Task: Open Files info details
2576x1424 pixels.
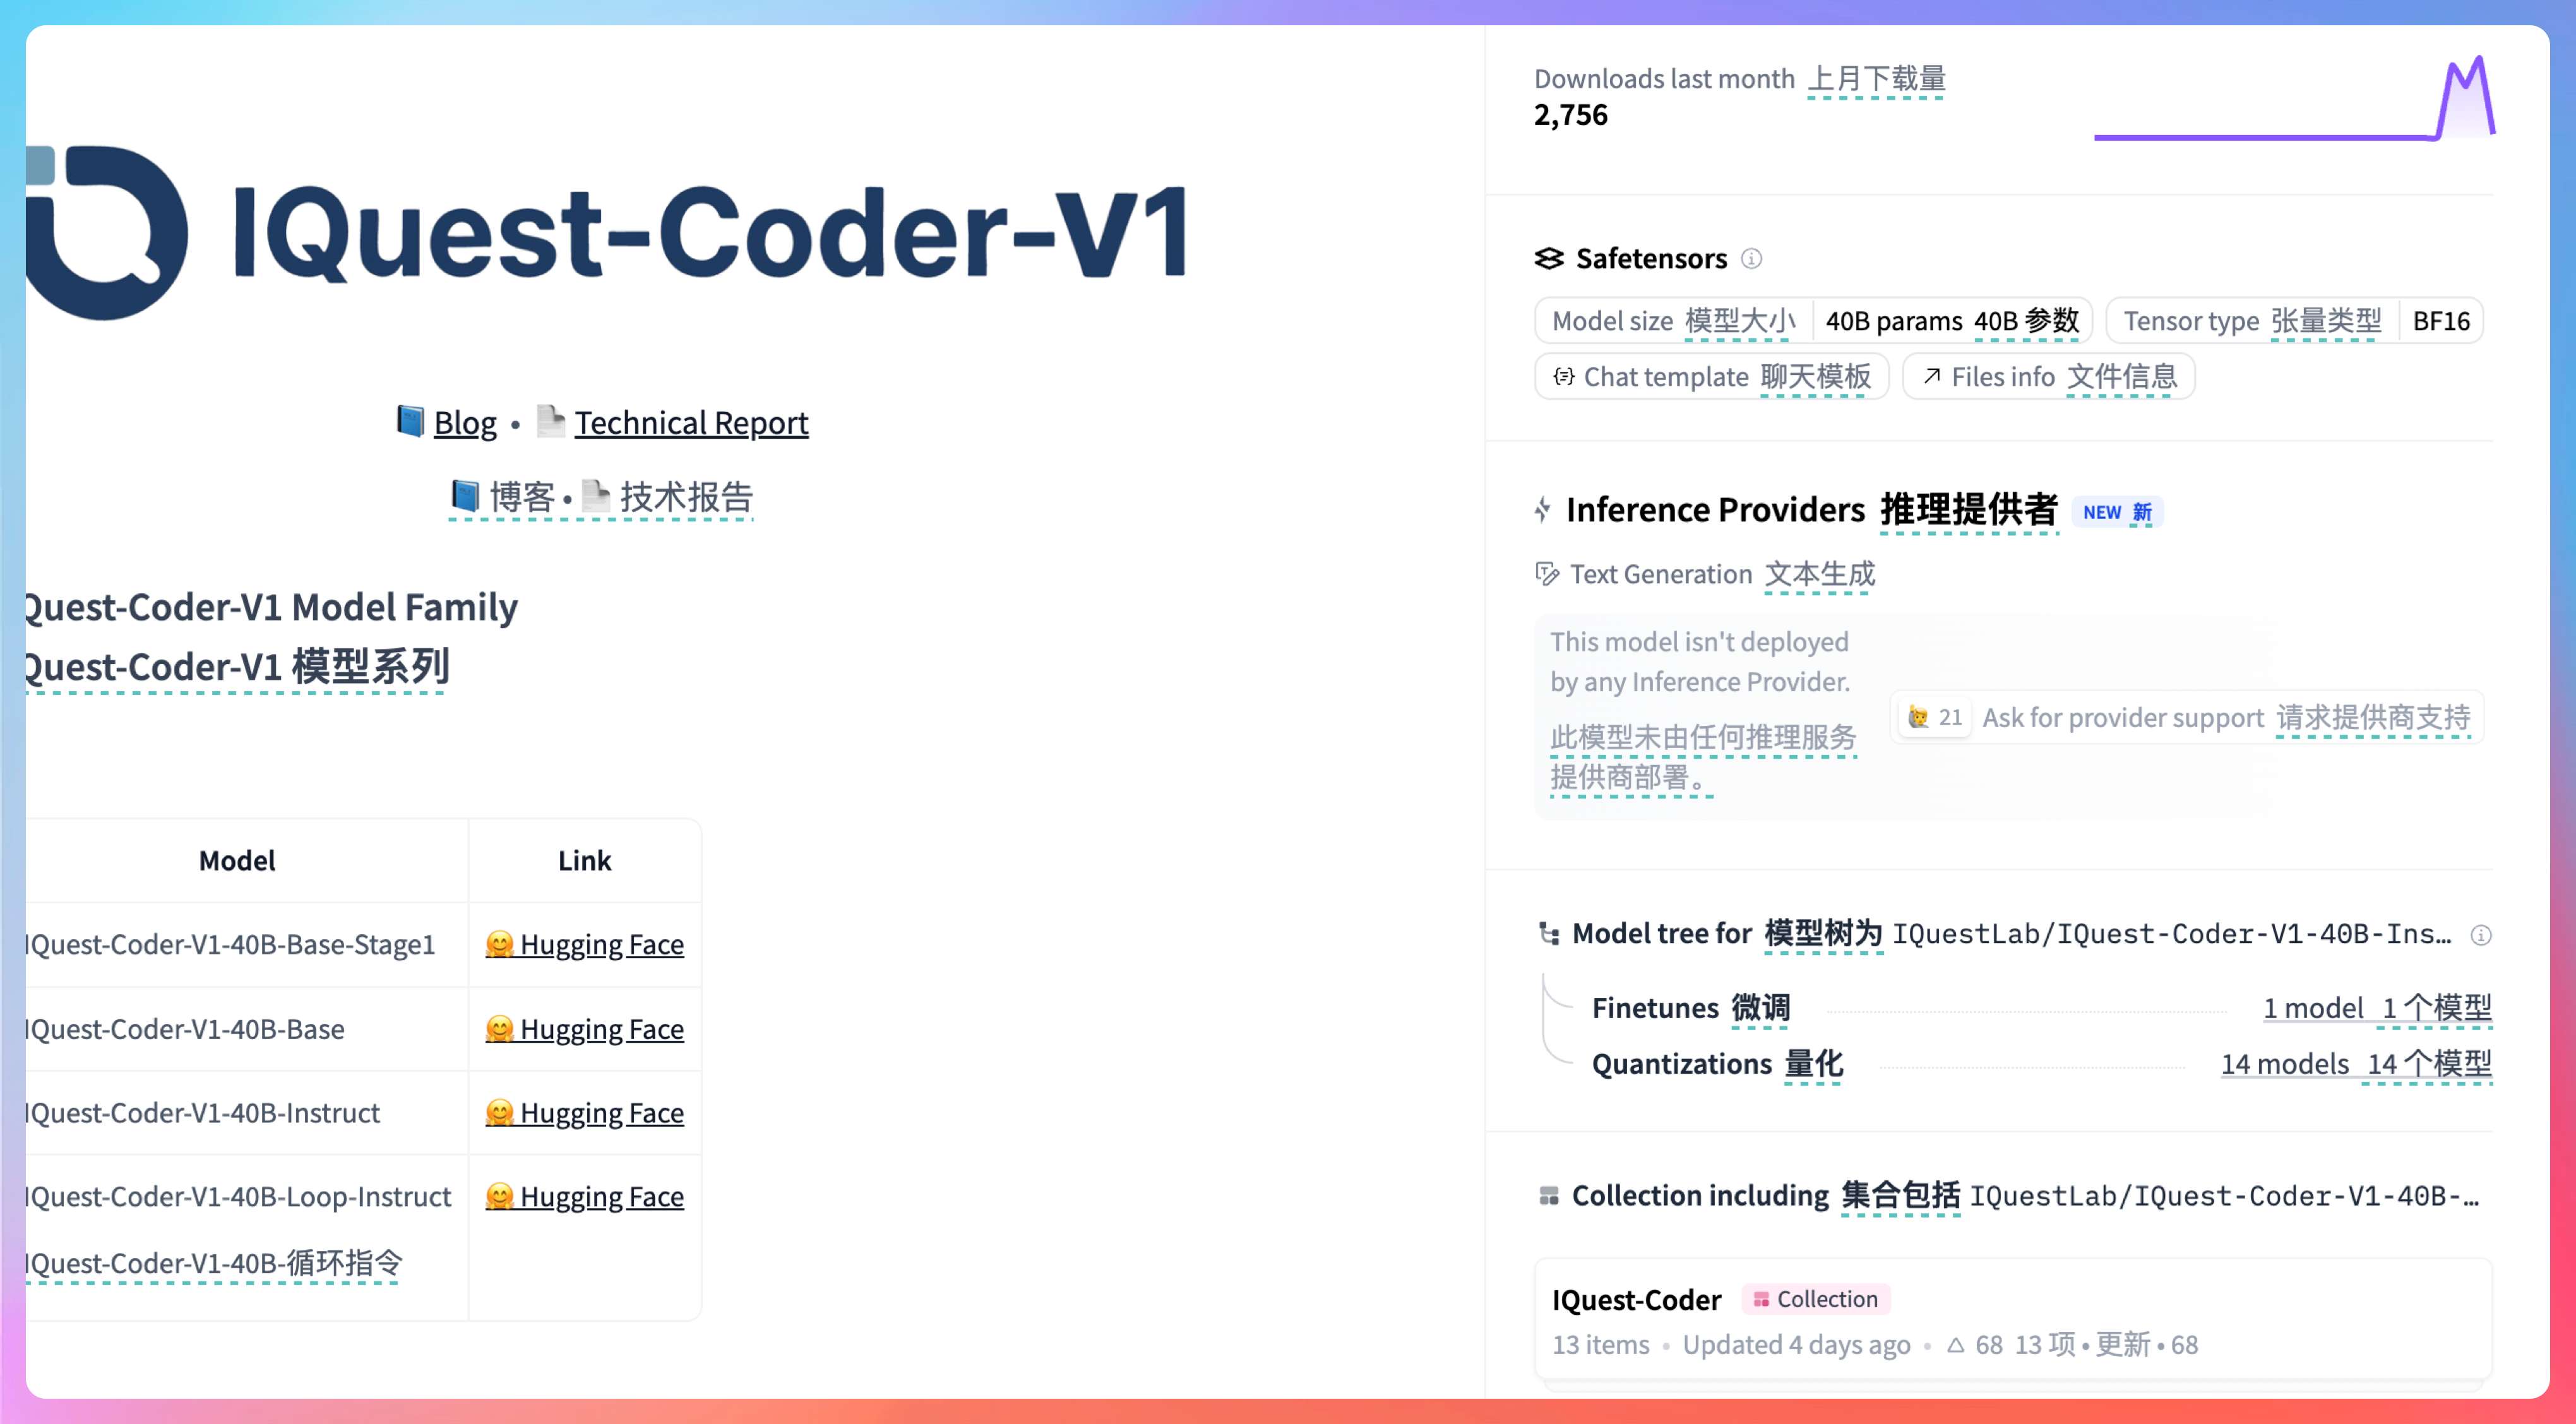Action: [2048, 377]
